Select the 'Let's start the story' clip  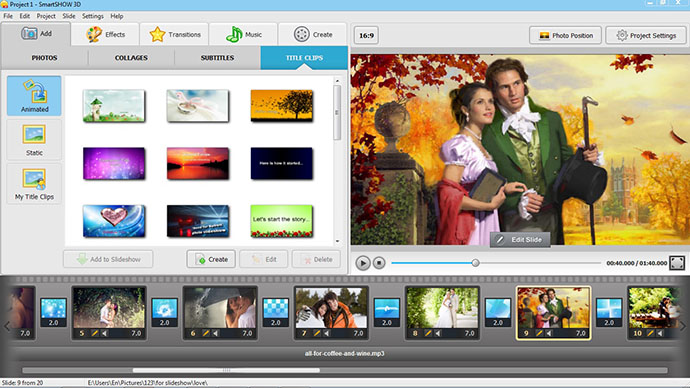282,221
